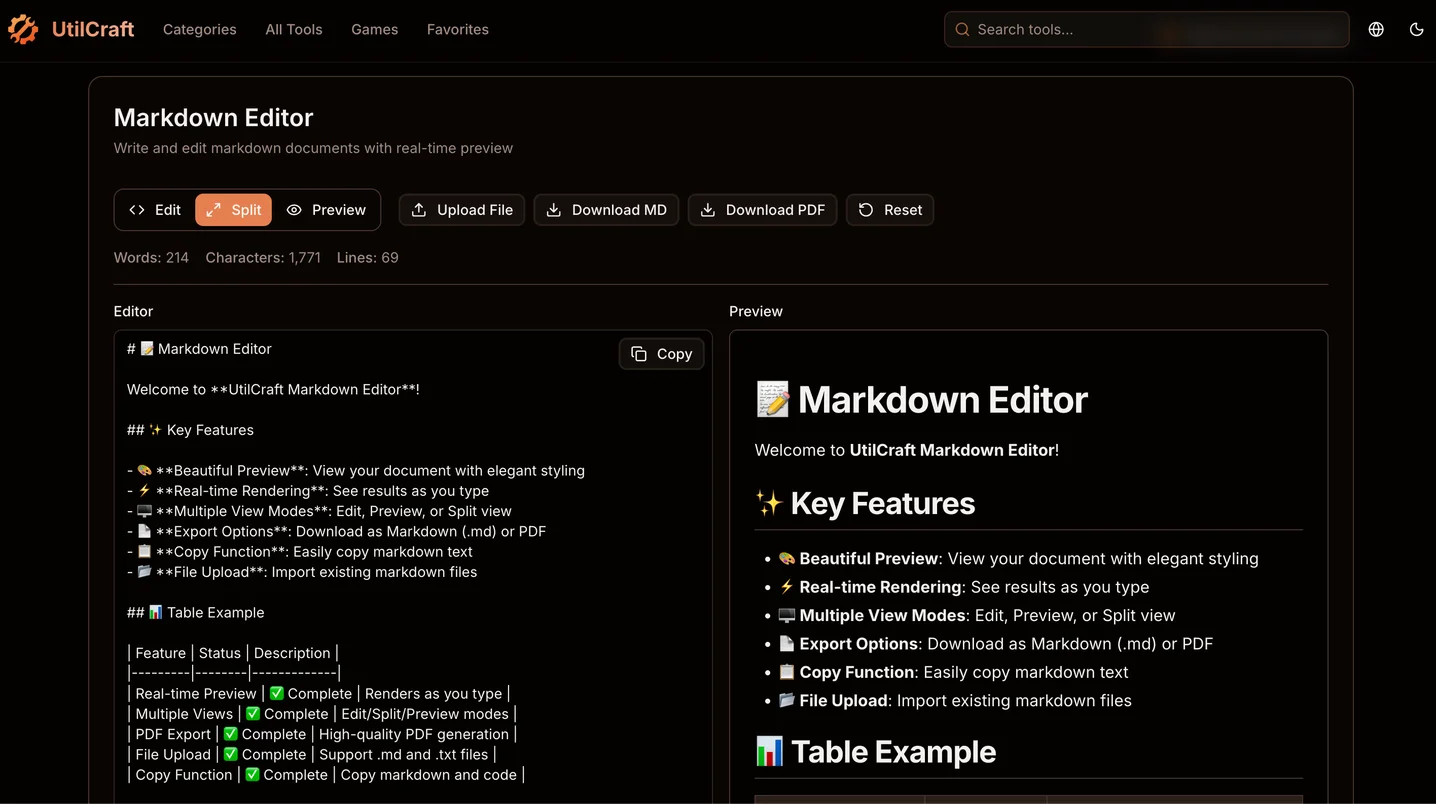Click the globe language icon
Viewport: 1436px width, 804px height.
(1376, 30)
